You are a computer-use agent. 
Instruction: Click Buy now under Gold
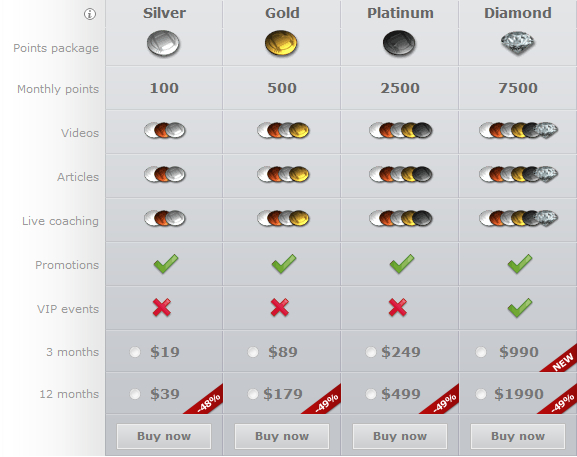[x=282, y=436]
